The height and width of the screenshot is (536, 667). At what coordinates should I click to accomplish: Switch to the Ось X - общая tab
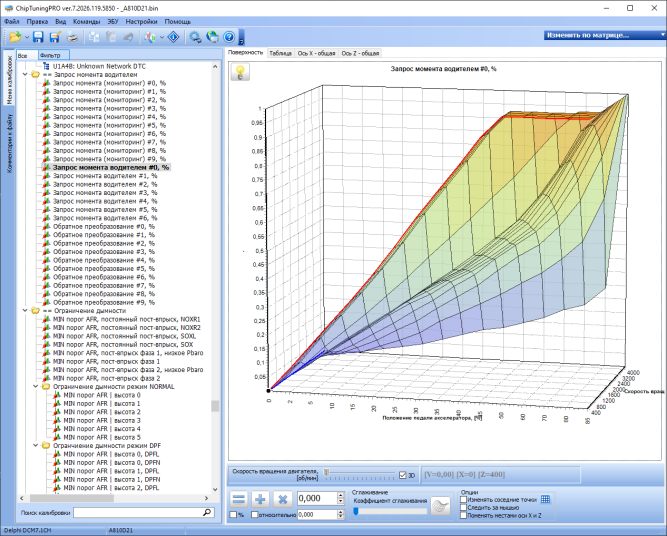316,53
